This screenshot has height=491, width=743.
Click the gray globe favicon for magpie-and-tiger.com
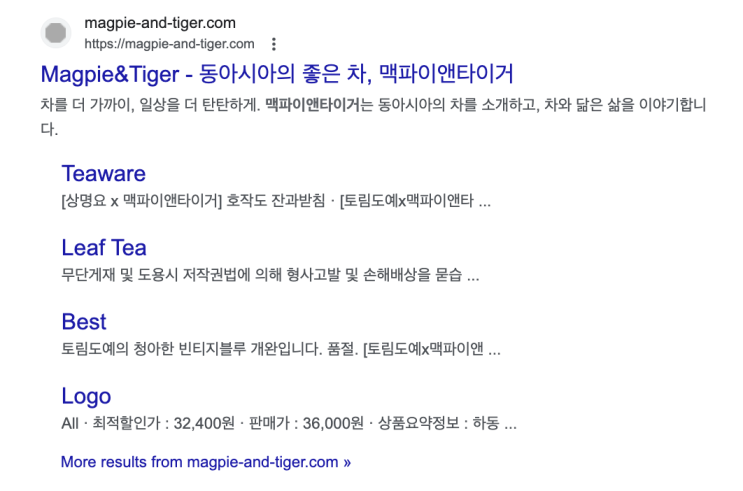click(57, 33)
